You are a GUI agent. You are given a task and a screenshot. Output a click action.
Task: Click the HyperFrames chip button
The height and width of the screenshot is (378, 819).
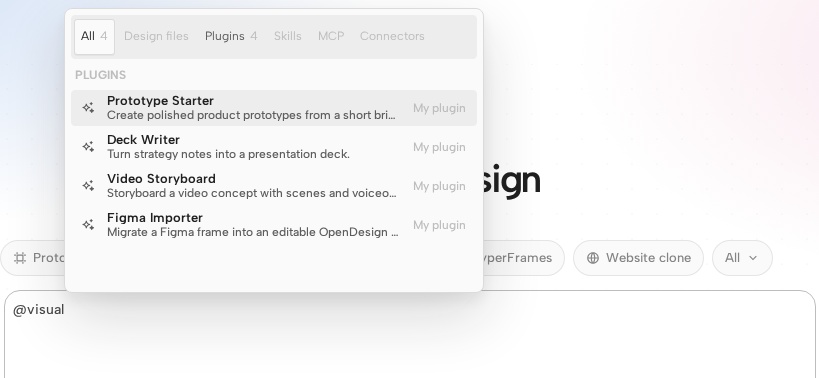pyautogui.click(x=522, y=258)
